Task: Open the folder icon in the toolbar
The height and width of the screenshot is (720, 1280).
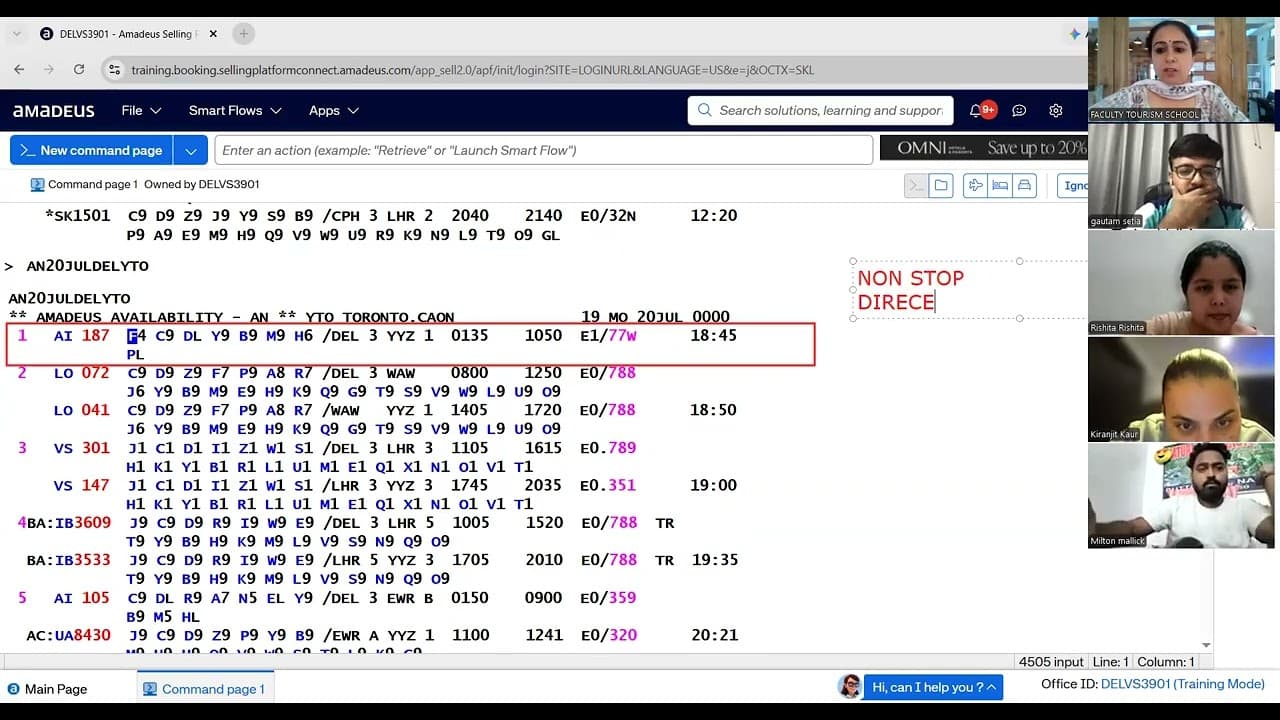Action: [x=940, y=185]
